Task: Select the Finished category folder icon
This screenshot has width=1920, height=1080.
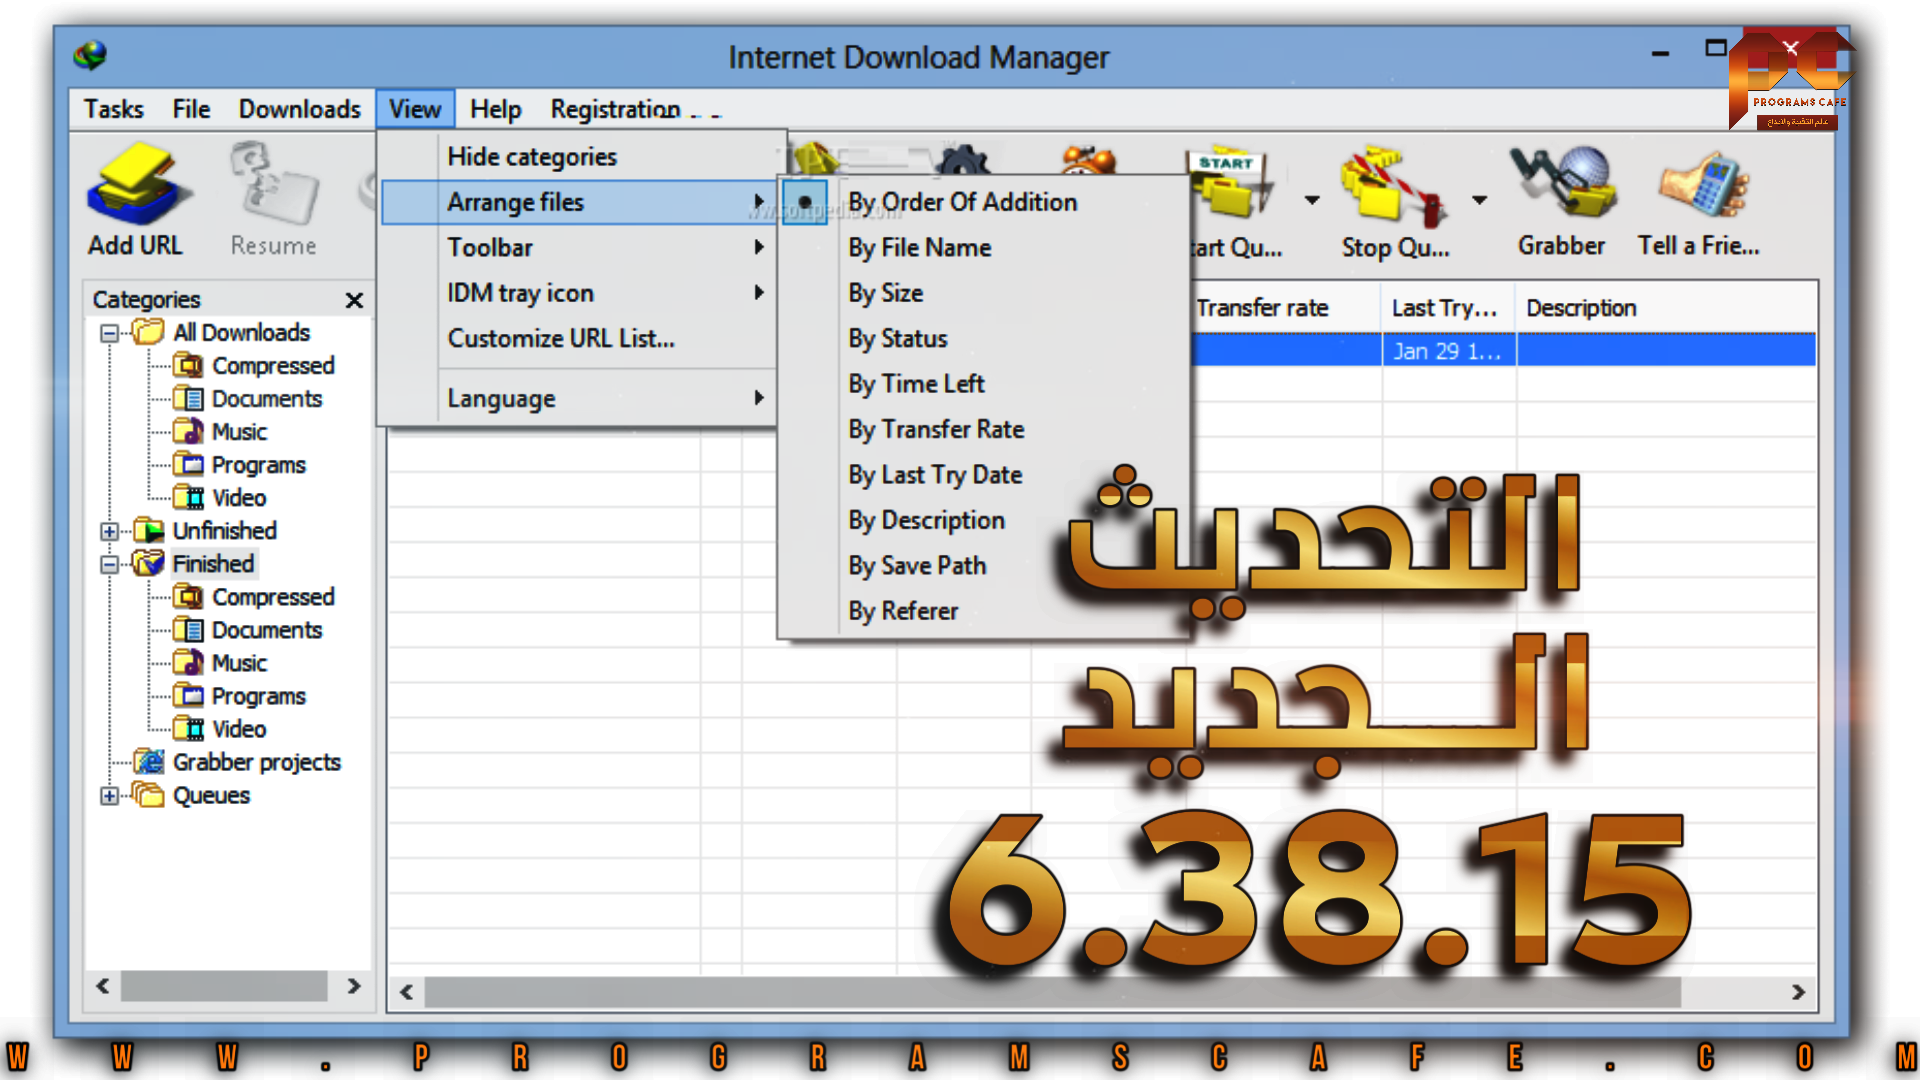Action: tap(148, 564)
